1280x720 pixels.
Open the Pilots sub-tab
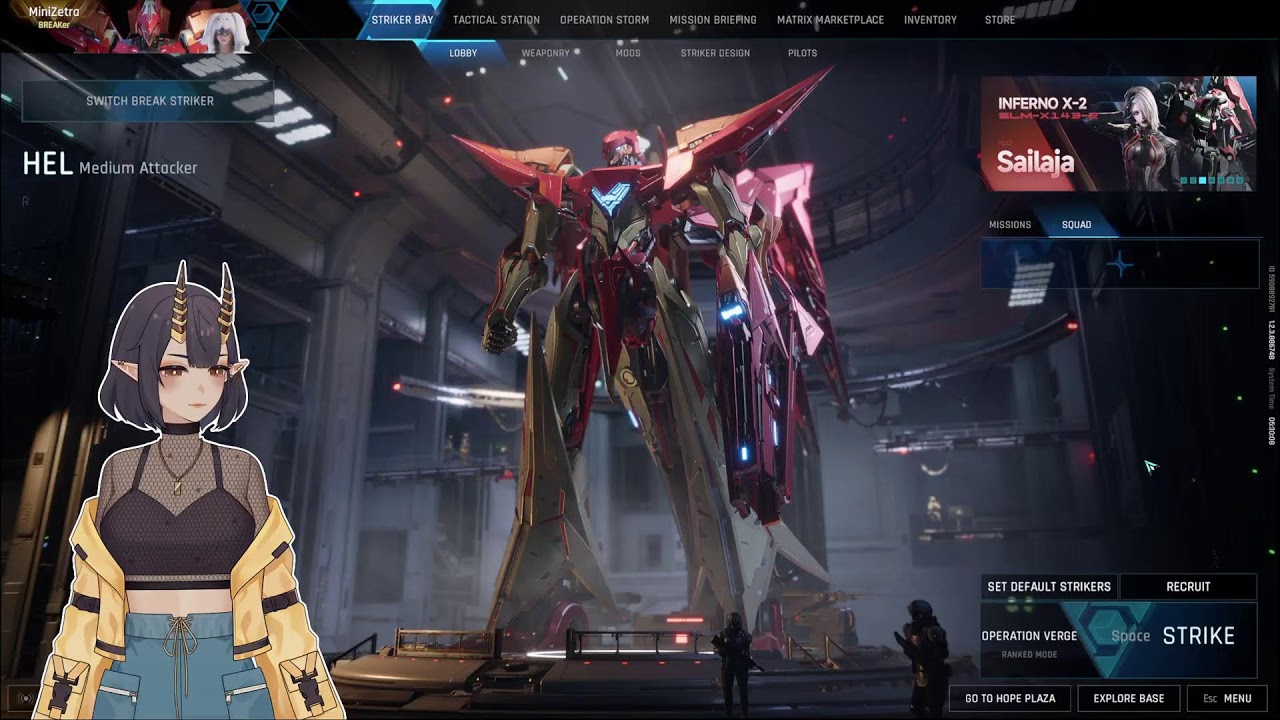(x=802, y=53)
